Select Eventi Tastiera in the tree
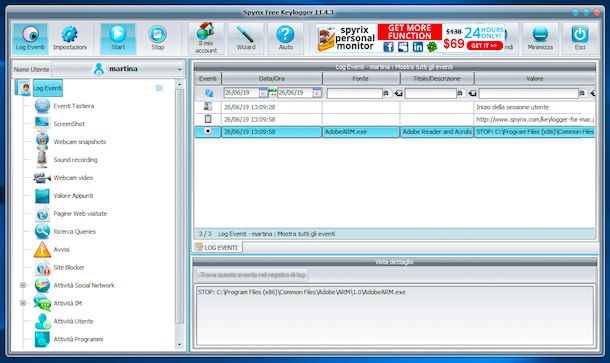 point(74,106)
